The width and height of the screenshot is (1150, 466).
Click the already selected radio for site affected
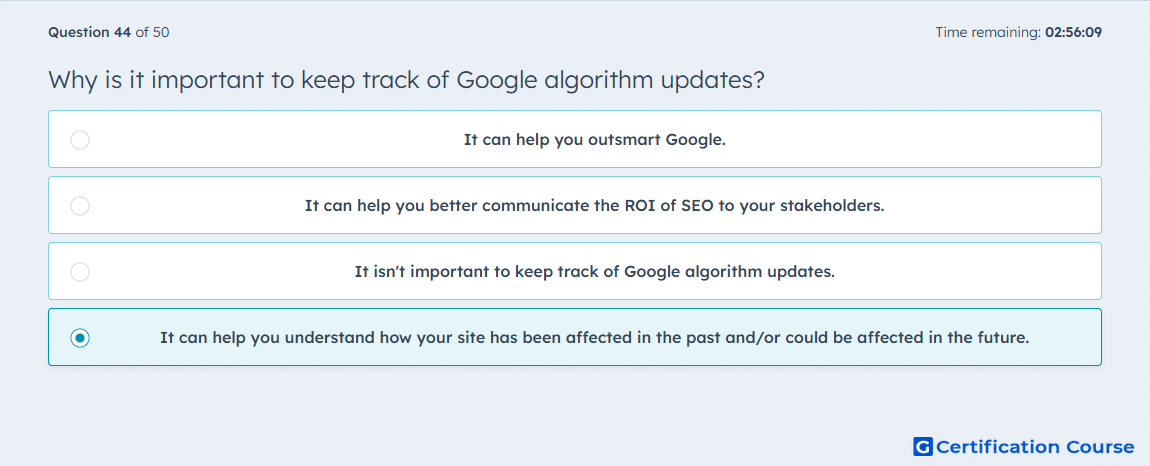80,338
